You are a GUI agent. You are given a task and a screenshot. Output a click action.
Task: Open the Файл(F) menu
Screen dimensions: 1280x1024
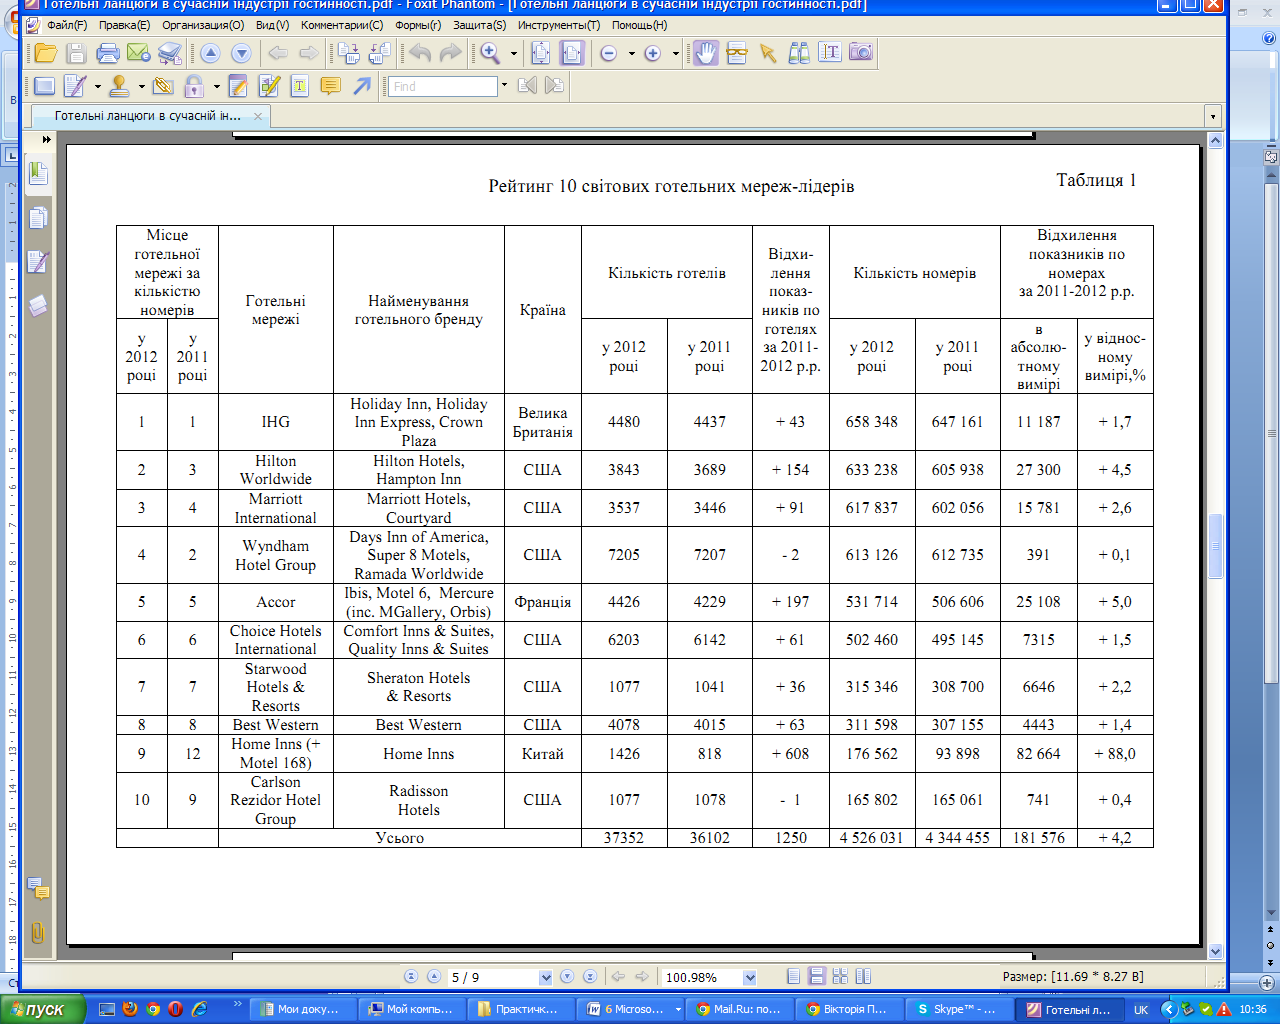66,25
